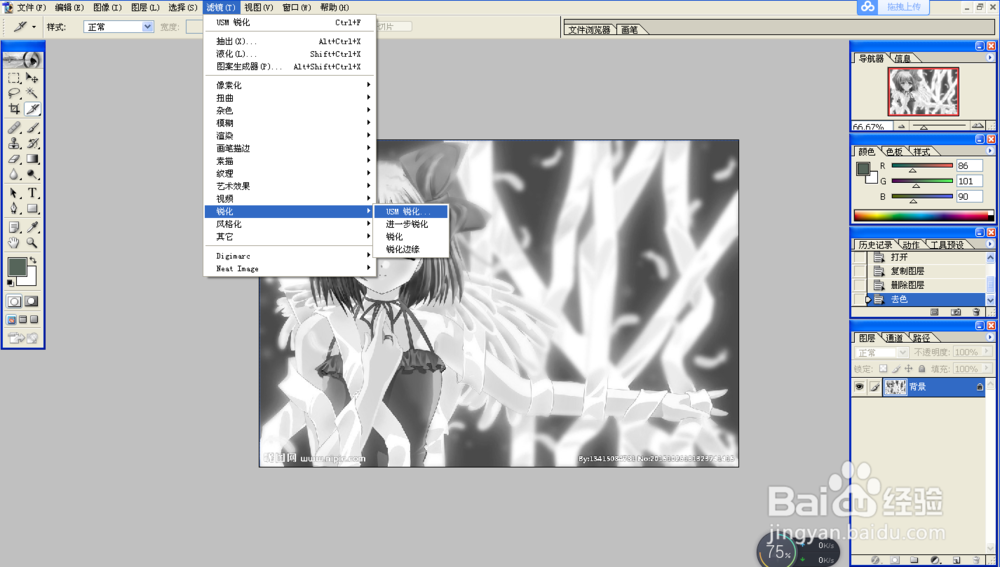Select the Crop tool
Image resolution: width=1000 pixels, height=567 pixels.
[x=14, y=109]
